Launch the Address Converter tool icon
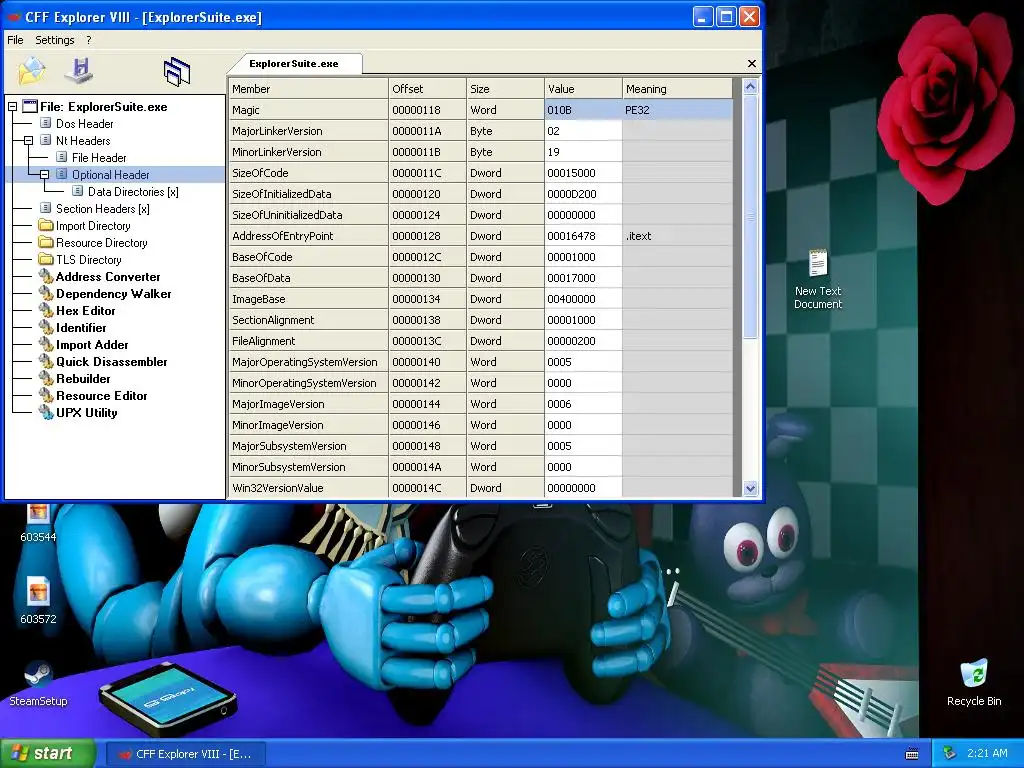Image resolution: width=1024 pixels, height=768 pixels. click(x=46, y=276)
